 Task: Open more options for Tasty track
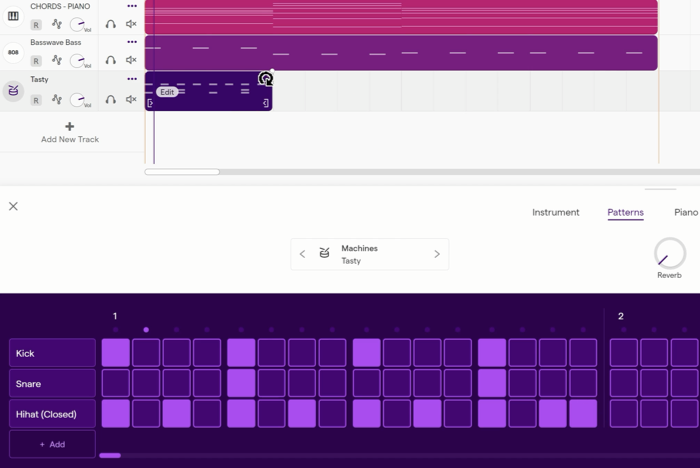[x=132, y=79]
